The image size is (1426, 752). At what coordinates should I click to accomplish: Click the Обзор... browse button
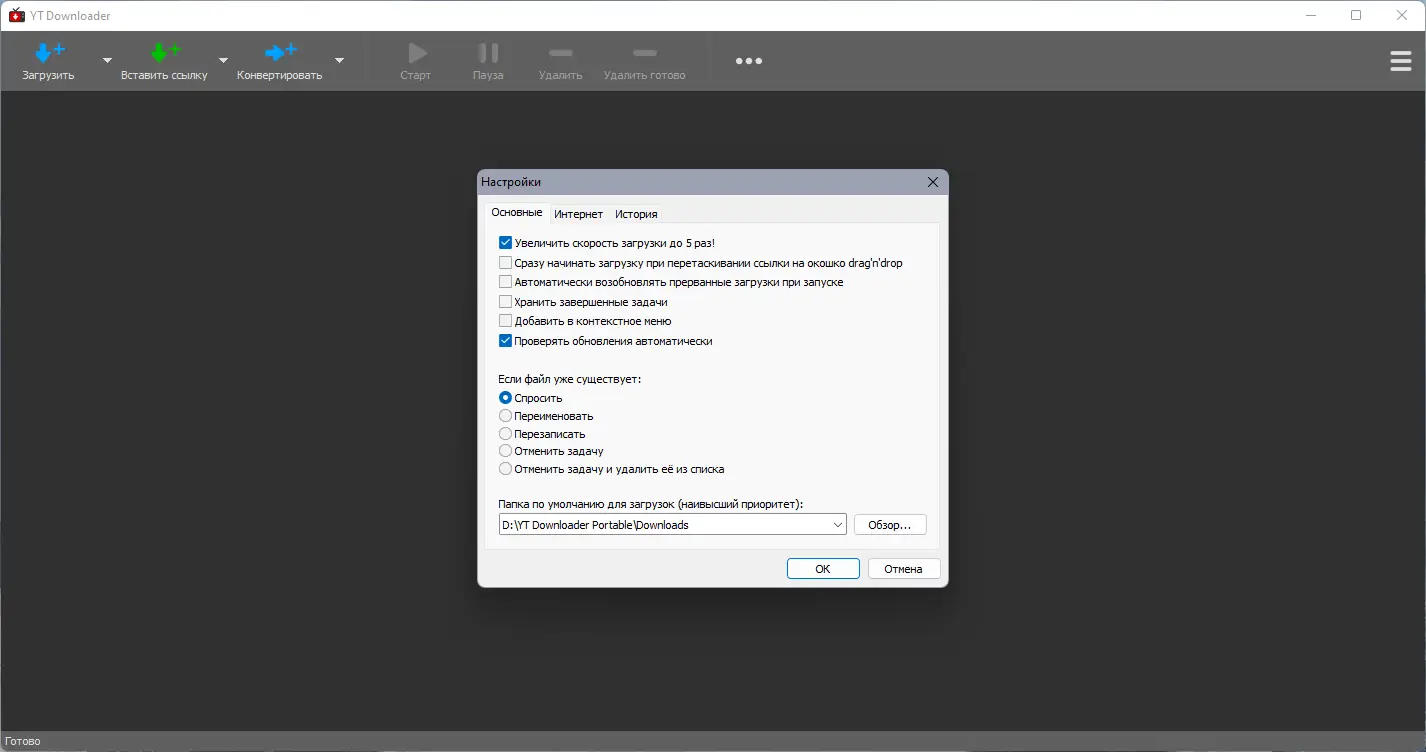click(890, 525)
